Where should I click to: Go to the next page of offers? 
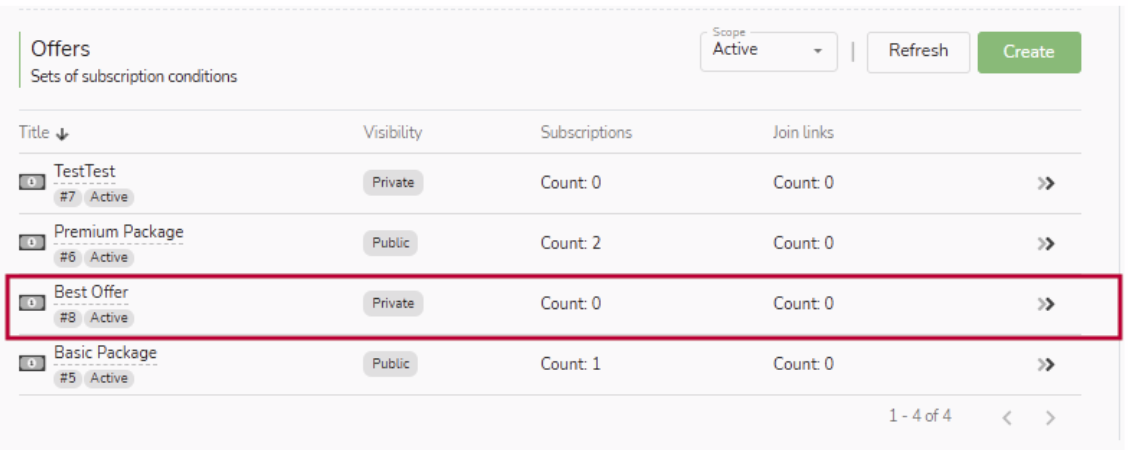(x=1050, y=418)
